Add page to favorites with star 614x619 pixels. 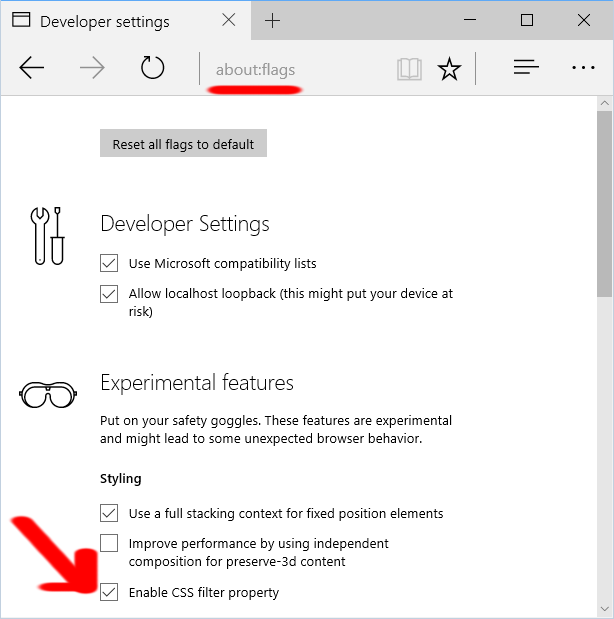pyautogui.click(x=449, y=69)
